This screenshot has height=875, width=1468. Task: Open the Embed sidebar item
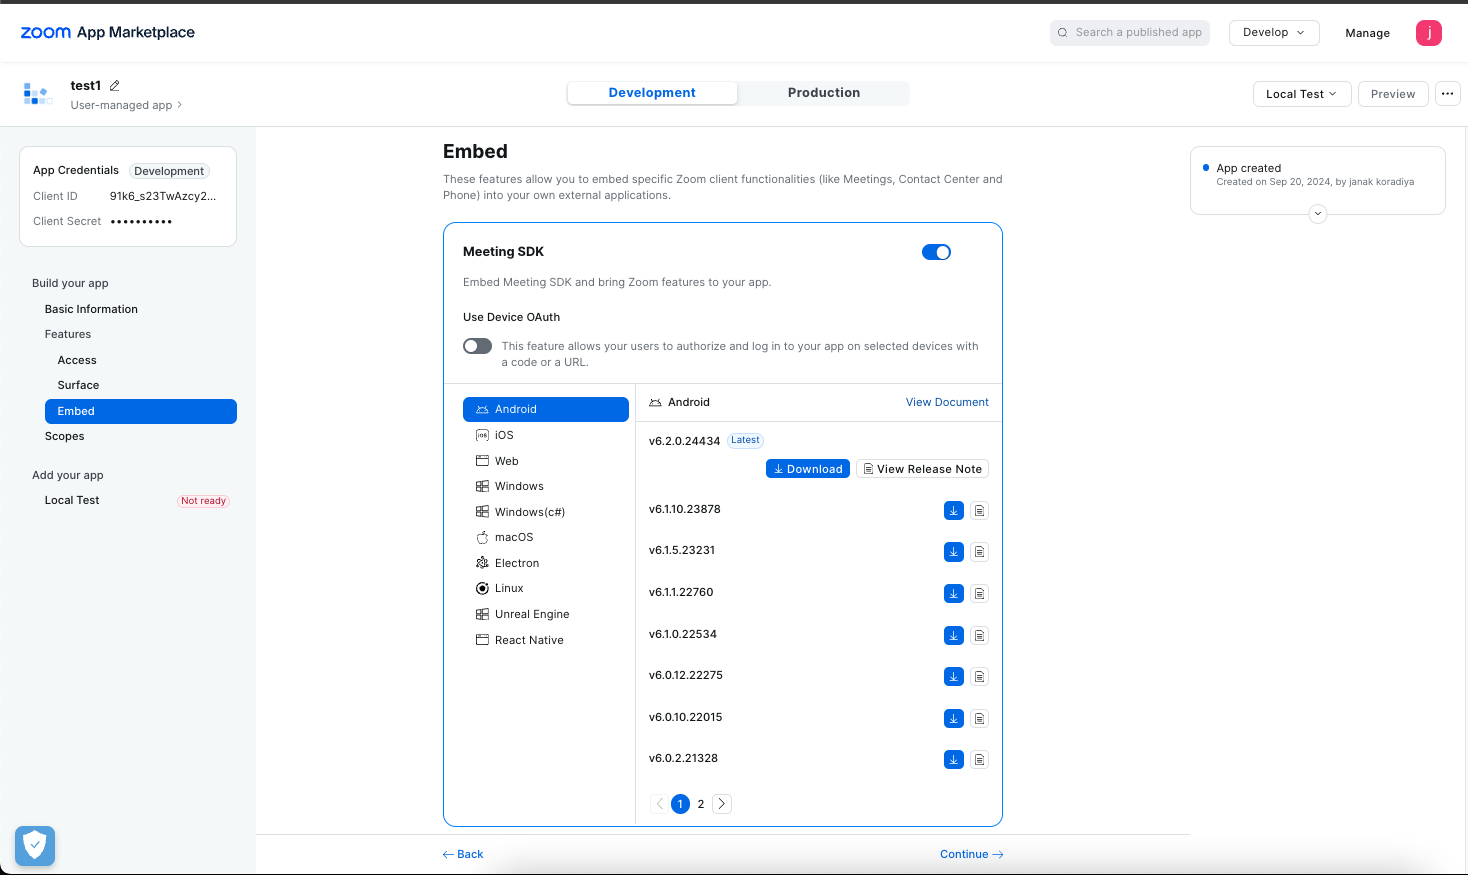(x=141, y=412)
